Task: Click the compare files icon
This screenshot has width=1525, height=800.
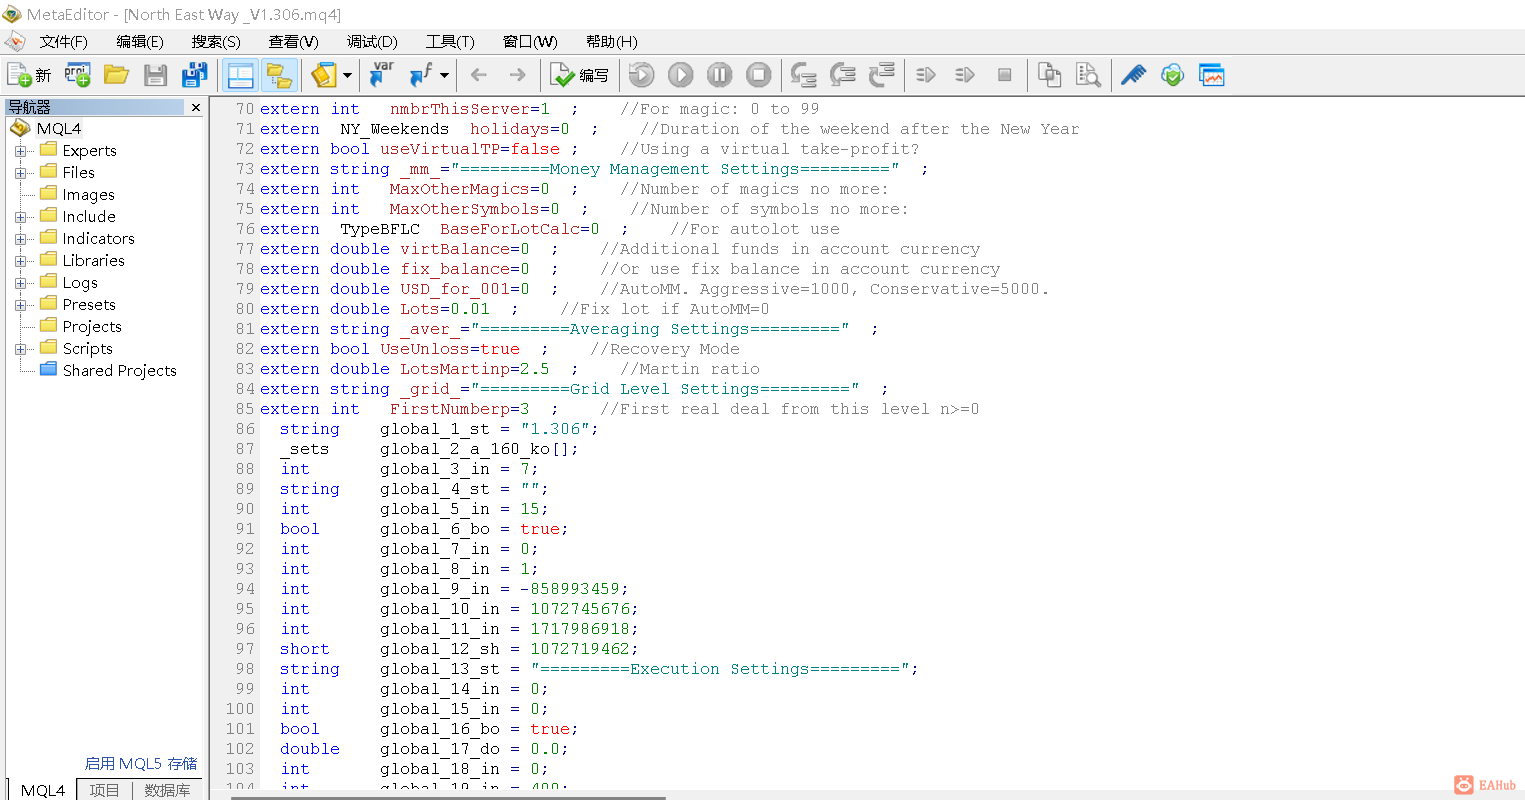Action: coord(1049,75)
